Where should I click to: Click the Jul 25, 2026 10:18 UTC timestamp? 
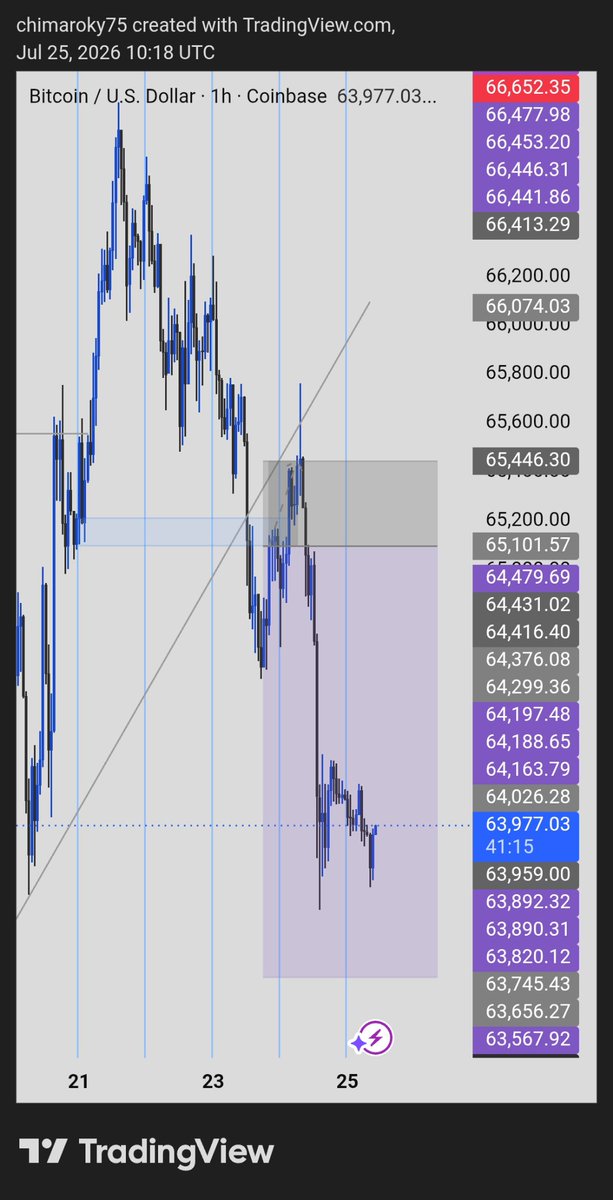pos(116,52)
